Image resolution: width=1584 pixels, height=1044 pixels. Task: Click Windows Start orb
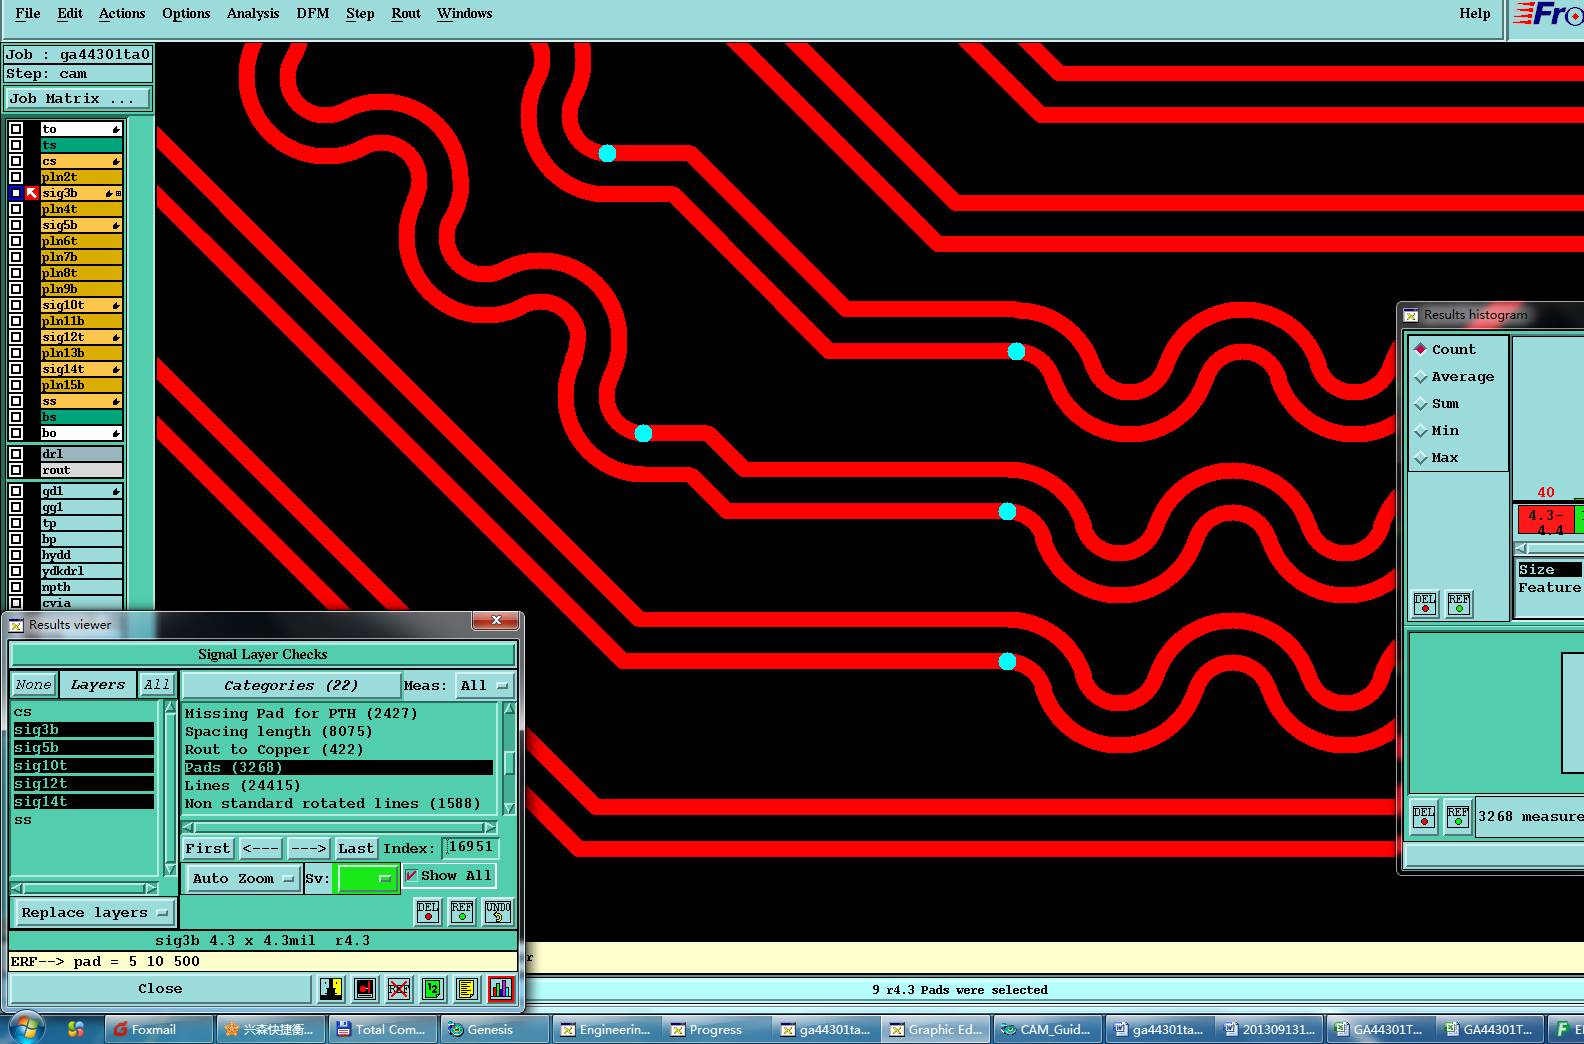click(x=26, y=1028)
